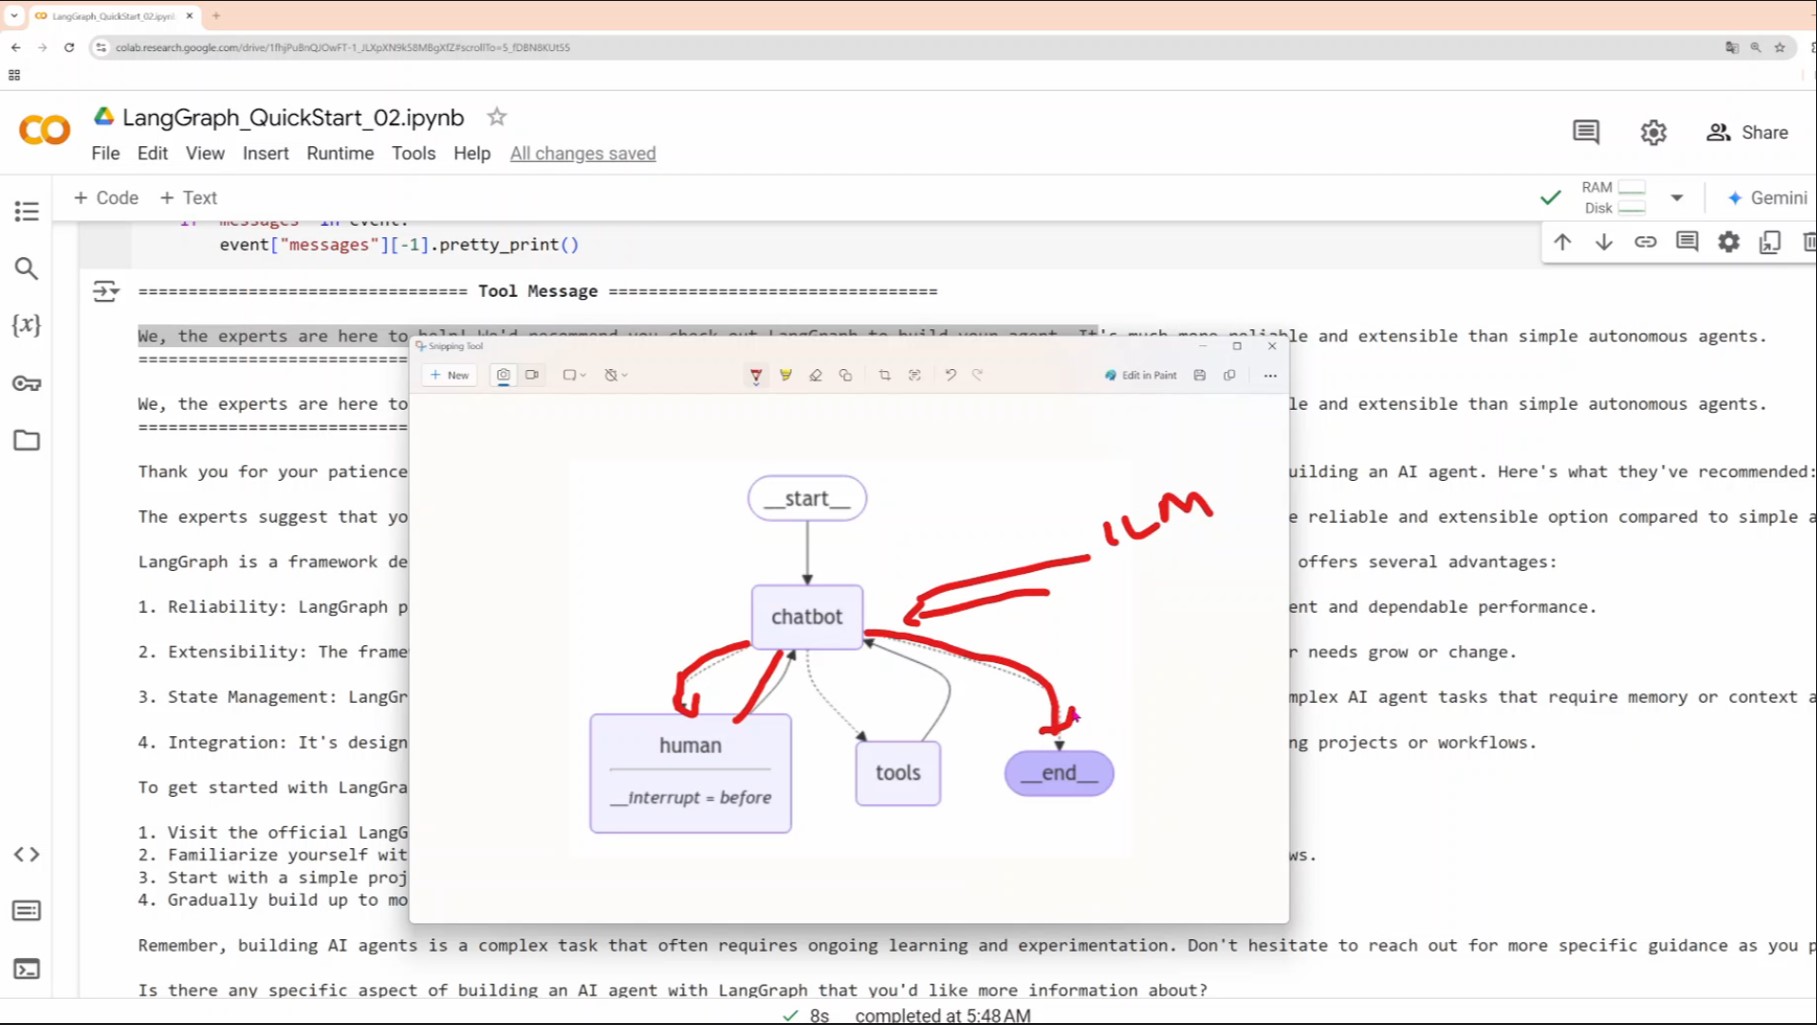Open the Variables inspector panel

pyautogui.click(x=27, y=325)
